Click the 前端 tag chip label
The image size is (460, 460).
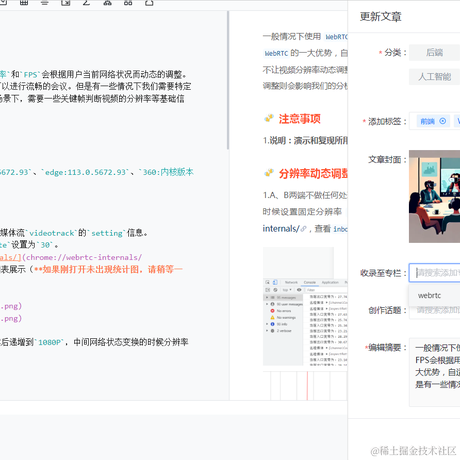pyautogui.click(x=428, y=121)
